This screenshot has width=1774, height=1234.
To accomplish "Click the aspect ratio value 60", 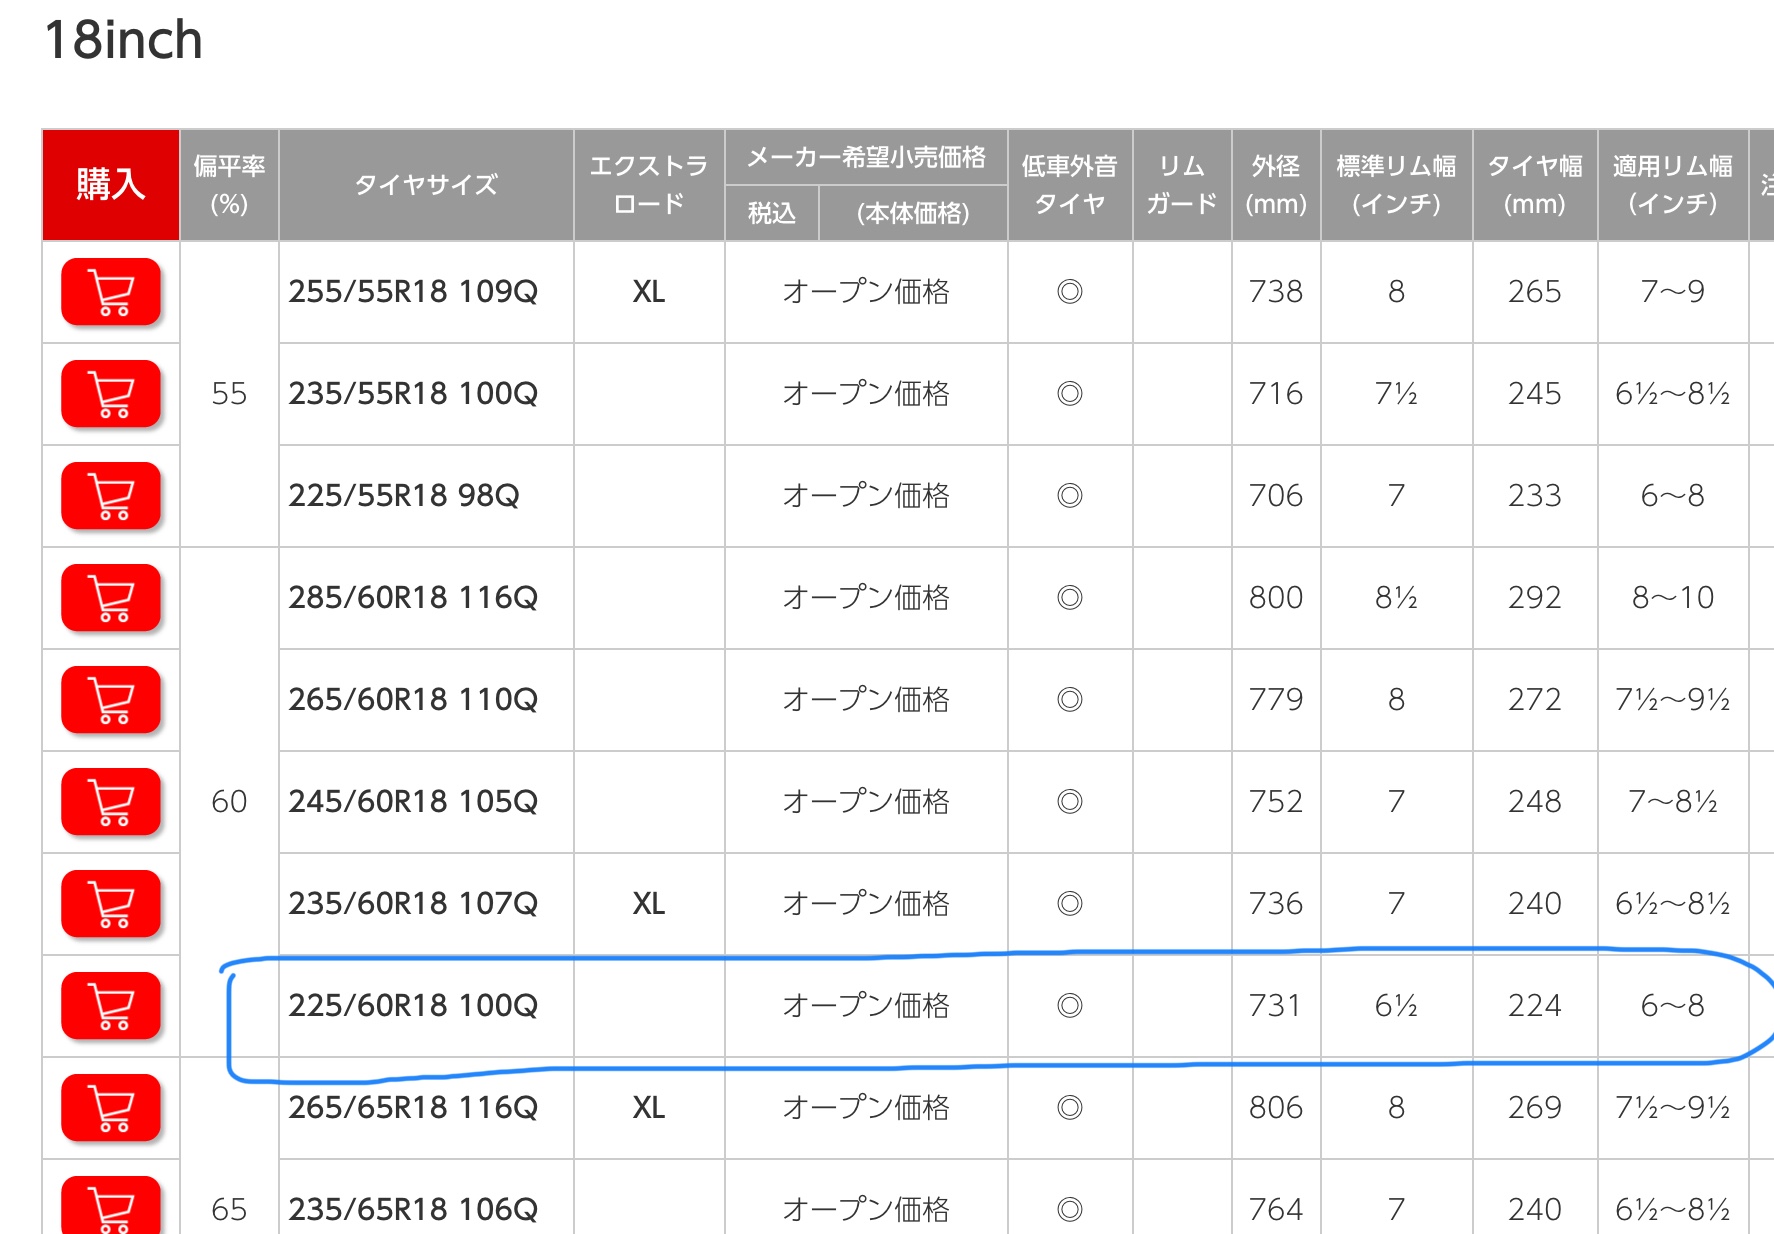I will [x=229, y=802].
